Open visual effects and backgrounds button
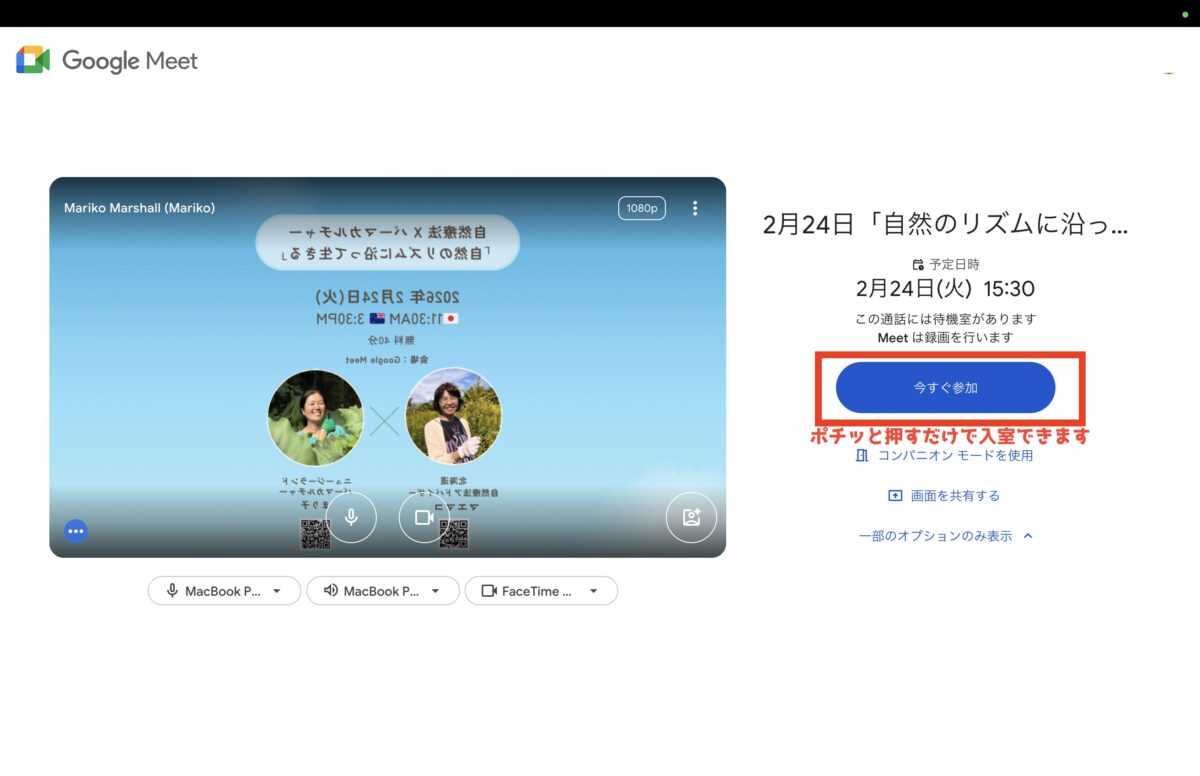This screenshot has width=1200, height=776. coord(691,517)
